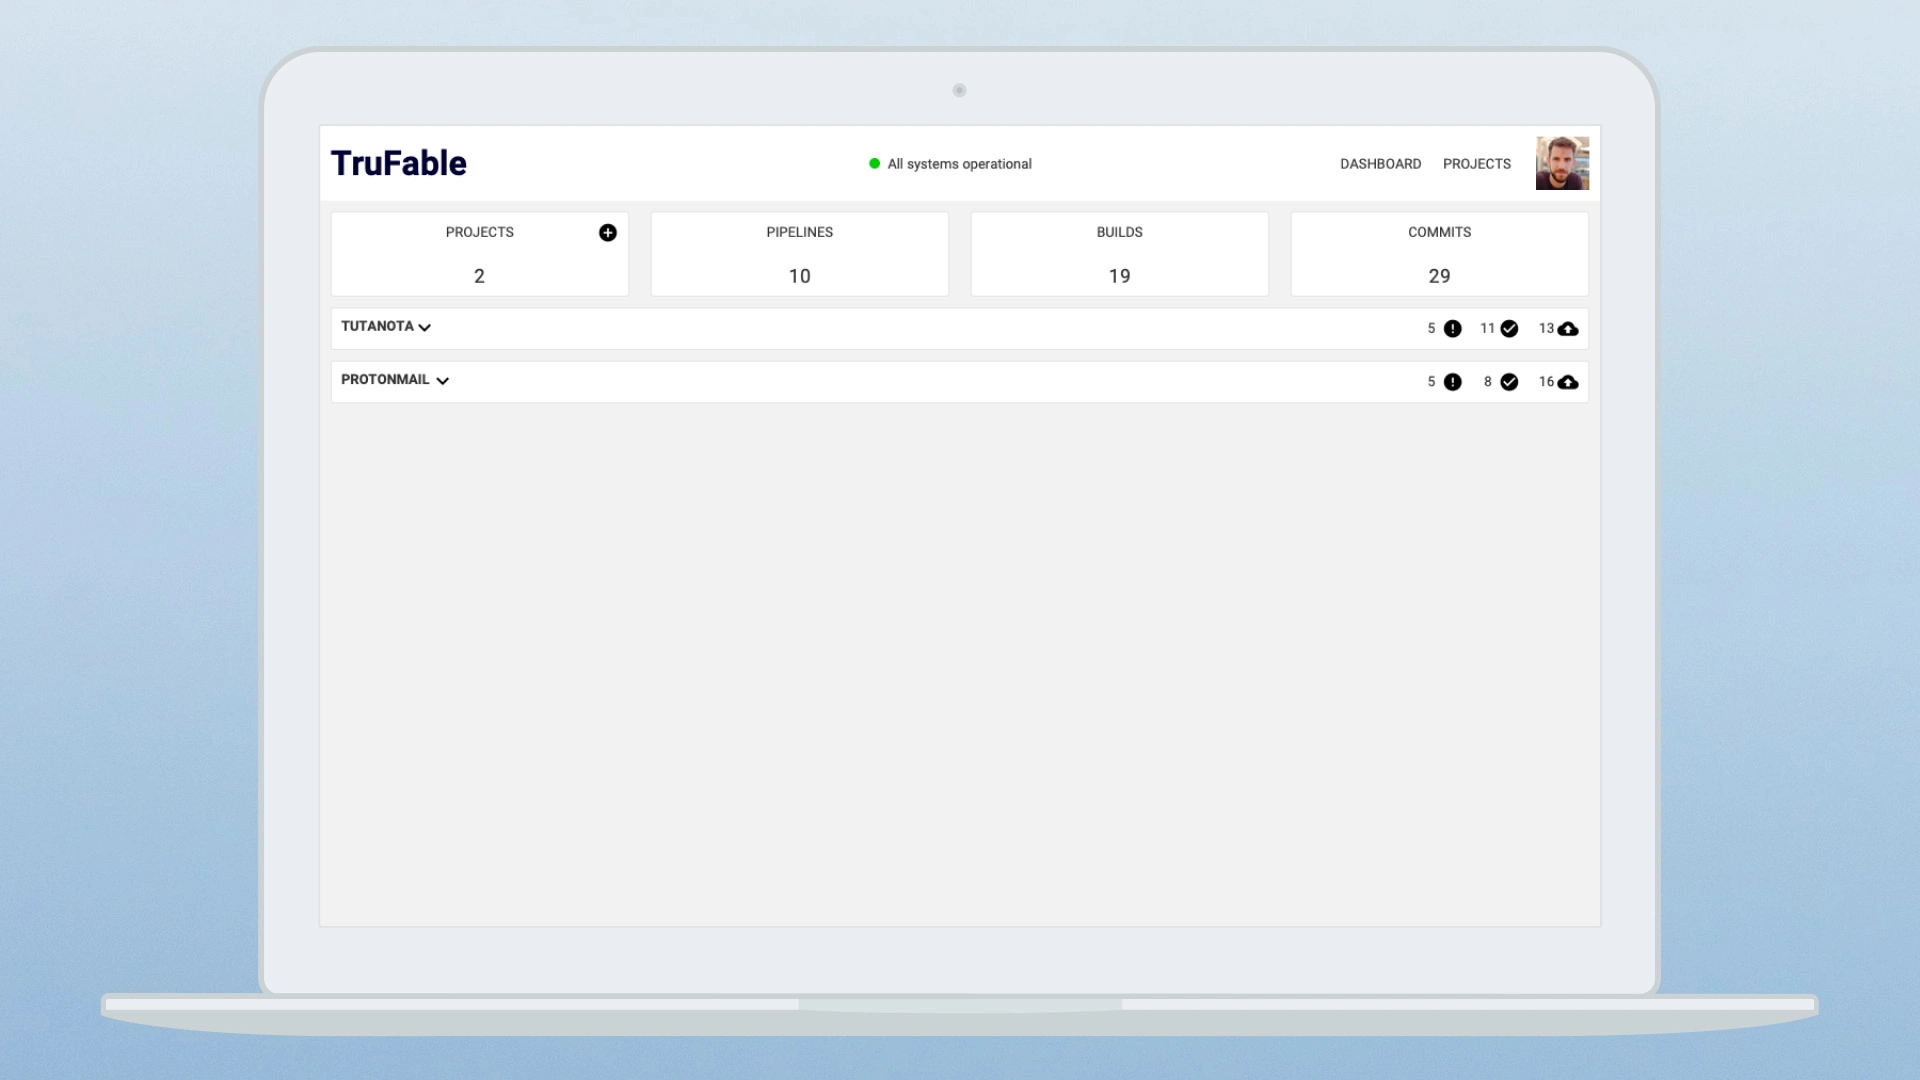Click the PROJECTS card title
The height and width of the screenshot is (1080, 1920).
tap(480, 232)
